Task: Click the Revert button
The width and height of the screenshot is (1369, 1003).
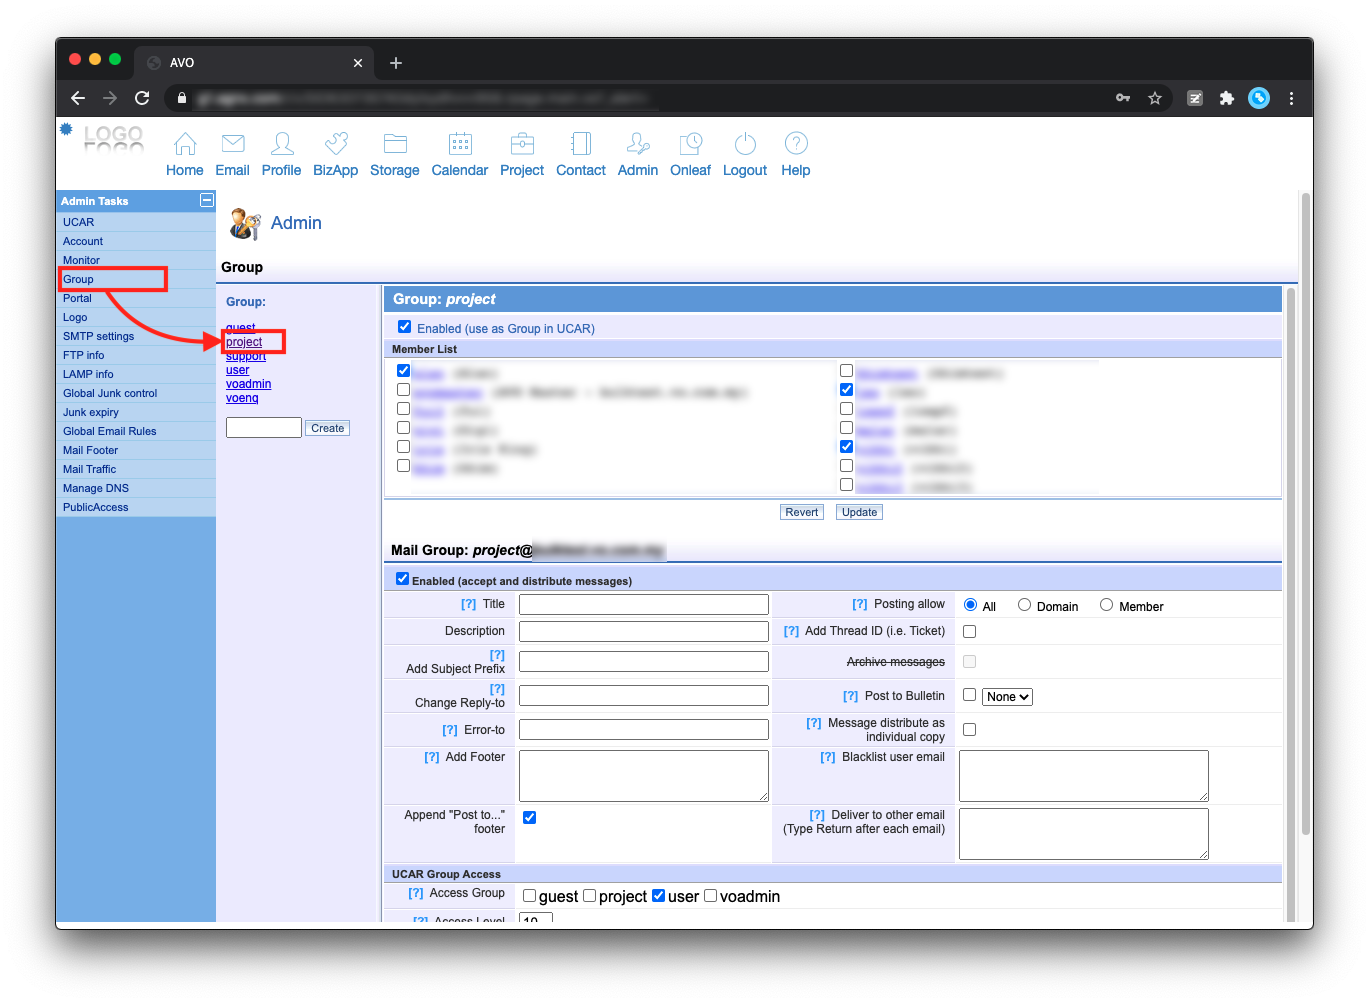Action: pyautogui.click(x=801, y=512)
